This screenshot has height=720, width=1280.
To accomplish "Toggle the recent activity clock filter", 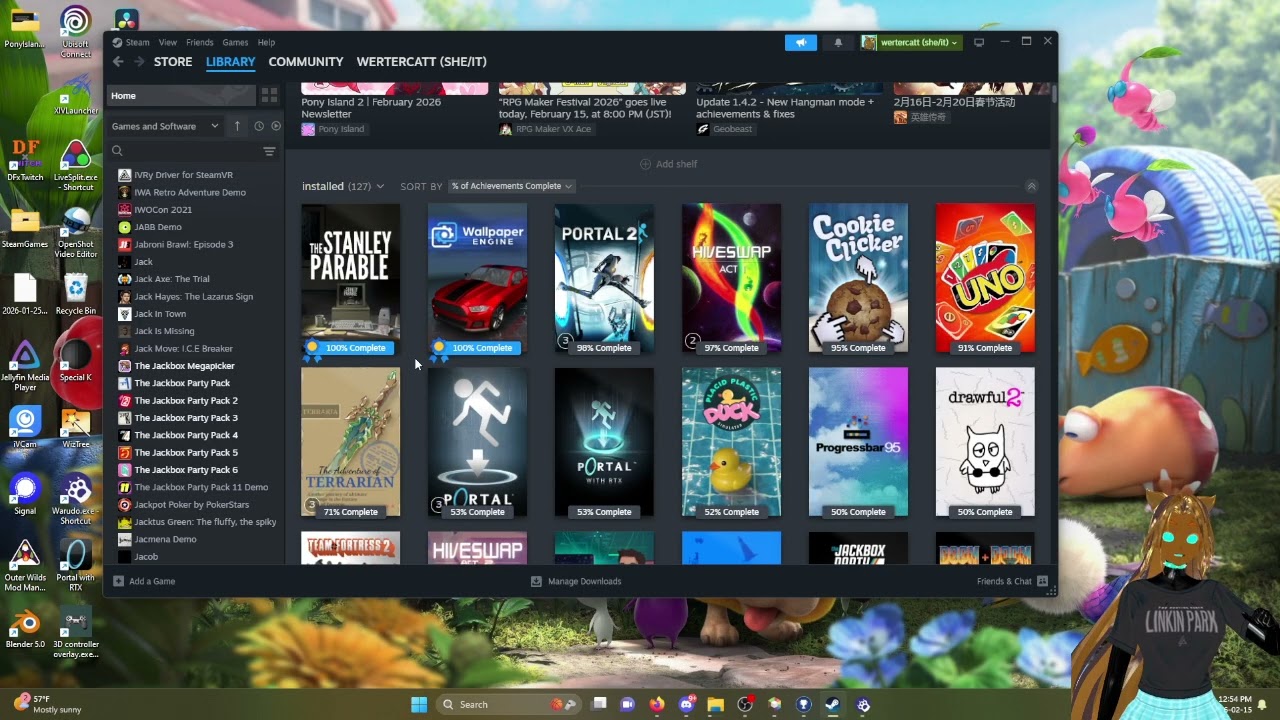I will (x=259, y=126).
